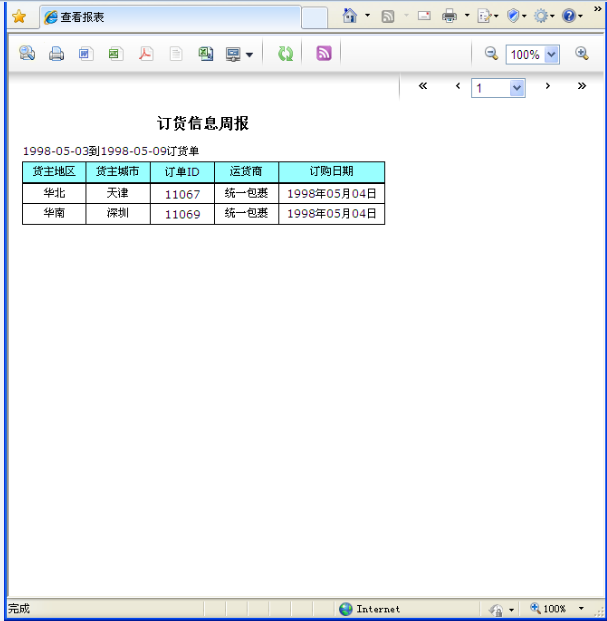Click the 华南 region cell
The height and width of the screenshot is (621, 607).
click(x=54, y=213)
